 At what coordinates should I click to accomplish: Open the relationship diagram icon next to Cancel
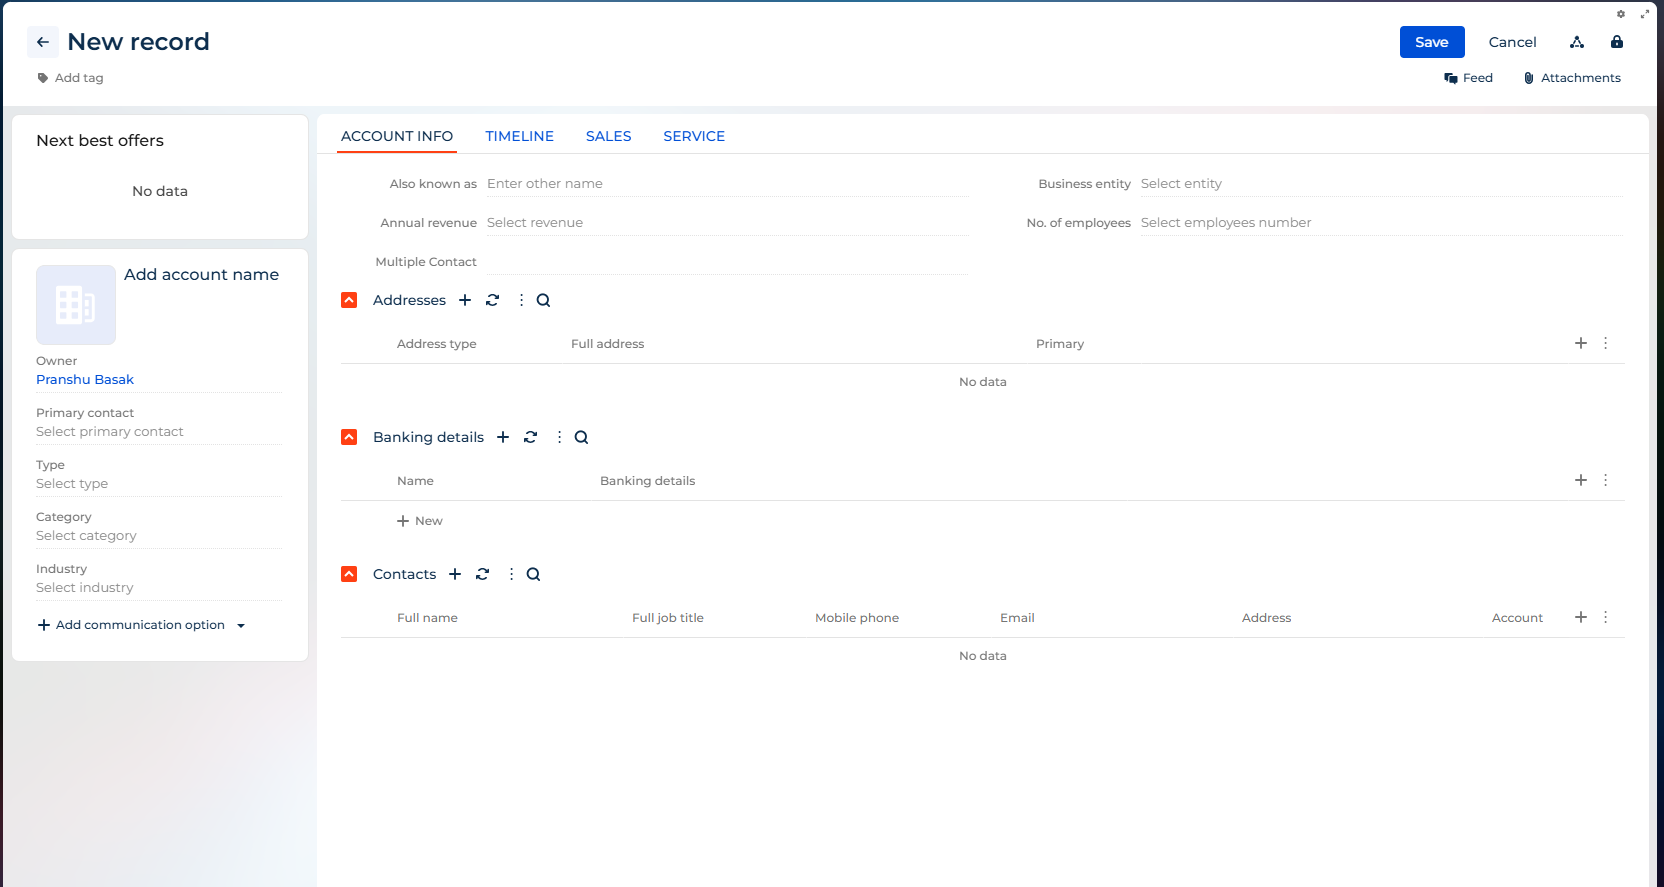tap(1577, 42)
